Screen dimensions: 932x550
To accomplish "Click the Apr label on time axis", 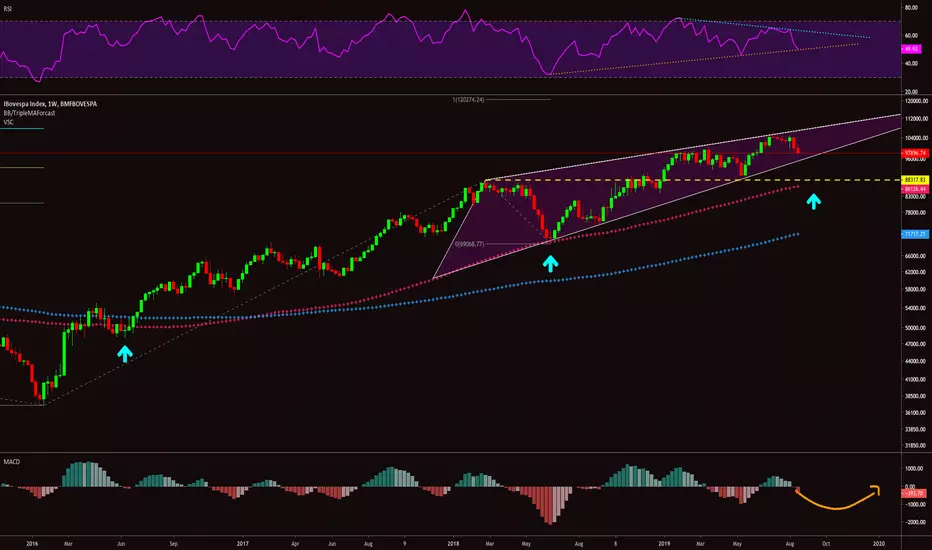I will tap(295, 543).
